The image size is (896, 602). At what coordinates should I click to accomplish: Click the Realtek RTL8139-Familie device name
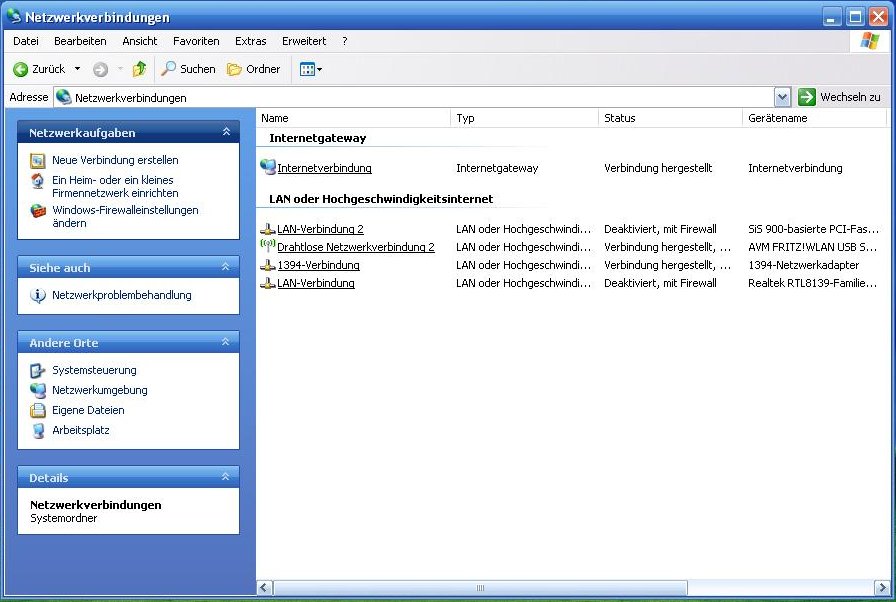tap(812, 283)
